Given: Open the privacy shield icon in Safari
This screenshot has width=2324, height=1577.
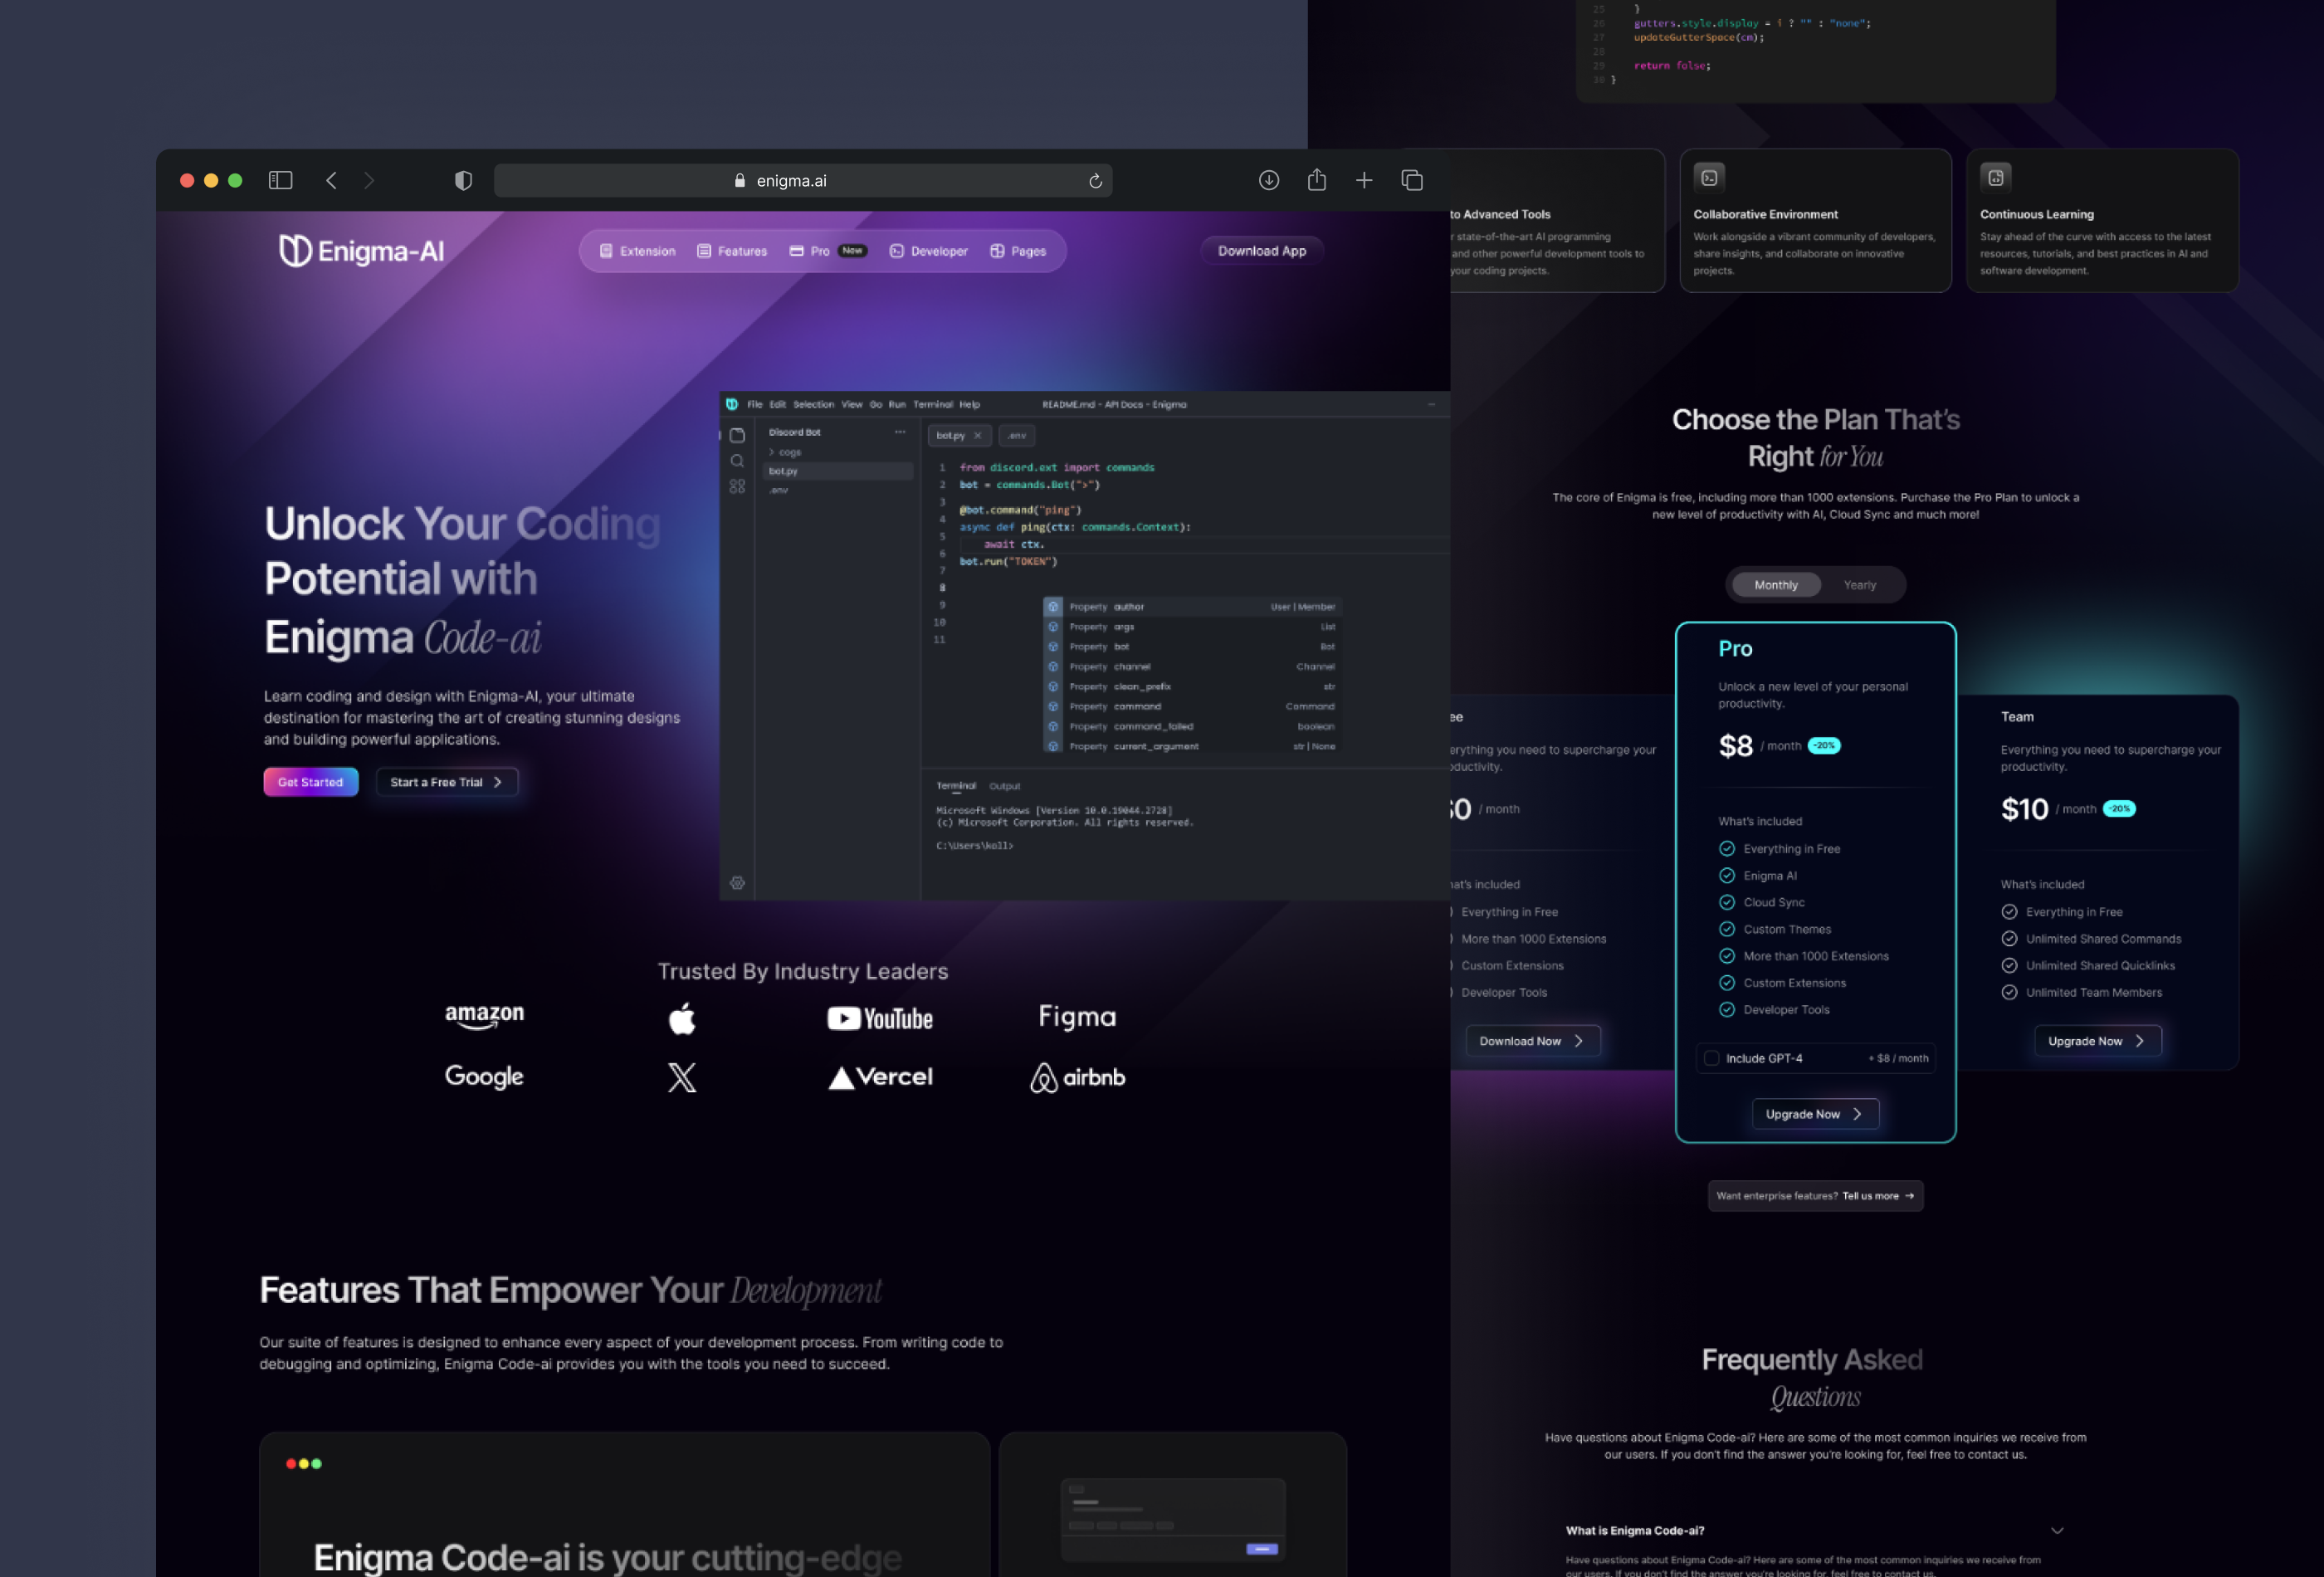Looking at the screenshot, I should [x=463, y=180].
